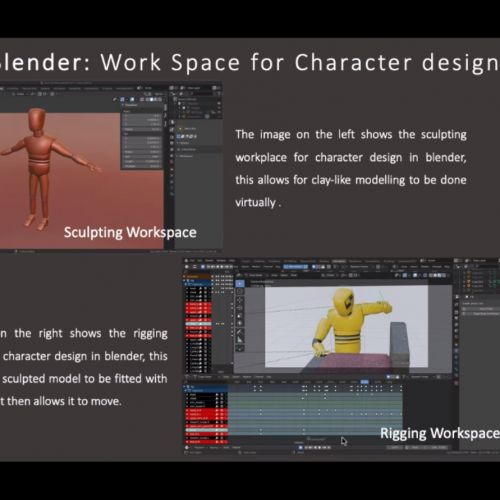500x500 pixels.
Task: Click the yellow dummy character in rigging viewport
Action: pyautogui.click(x=347, y=323)
